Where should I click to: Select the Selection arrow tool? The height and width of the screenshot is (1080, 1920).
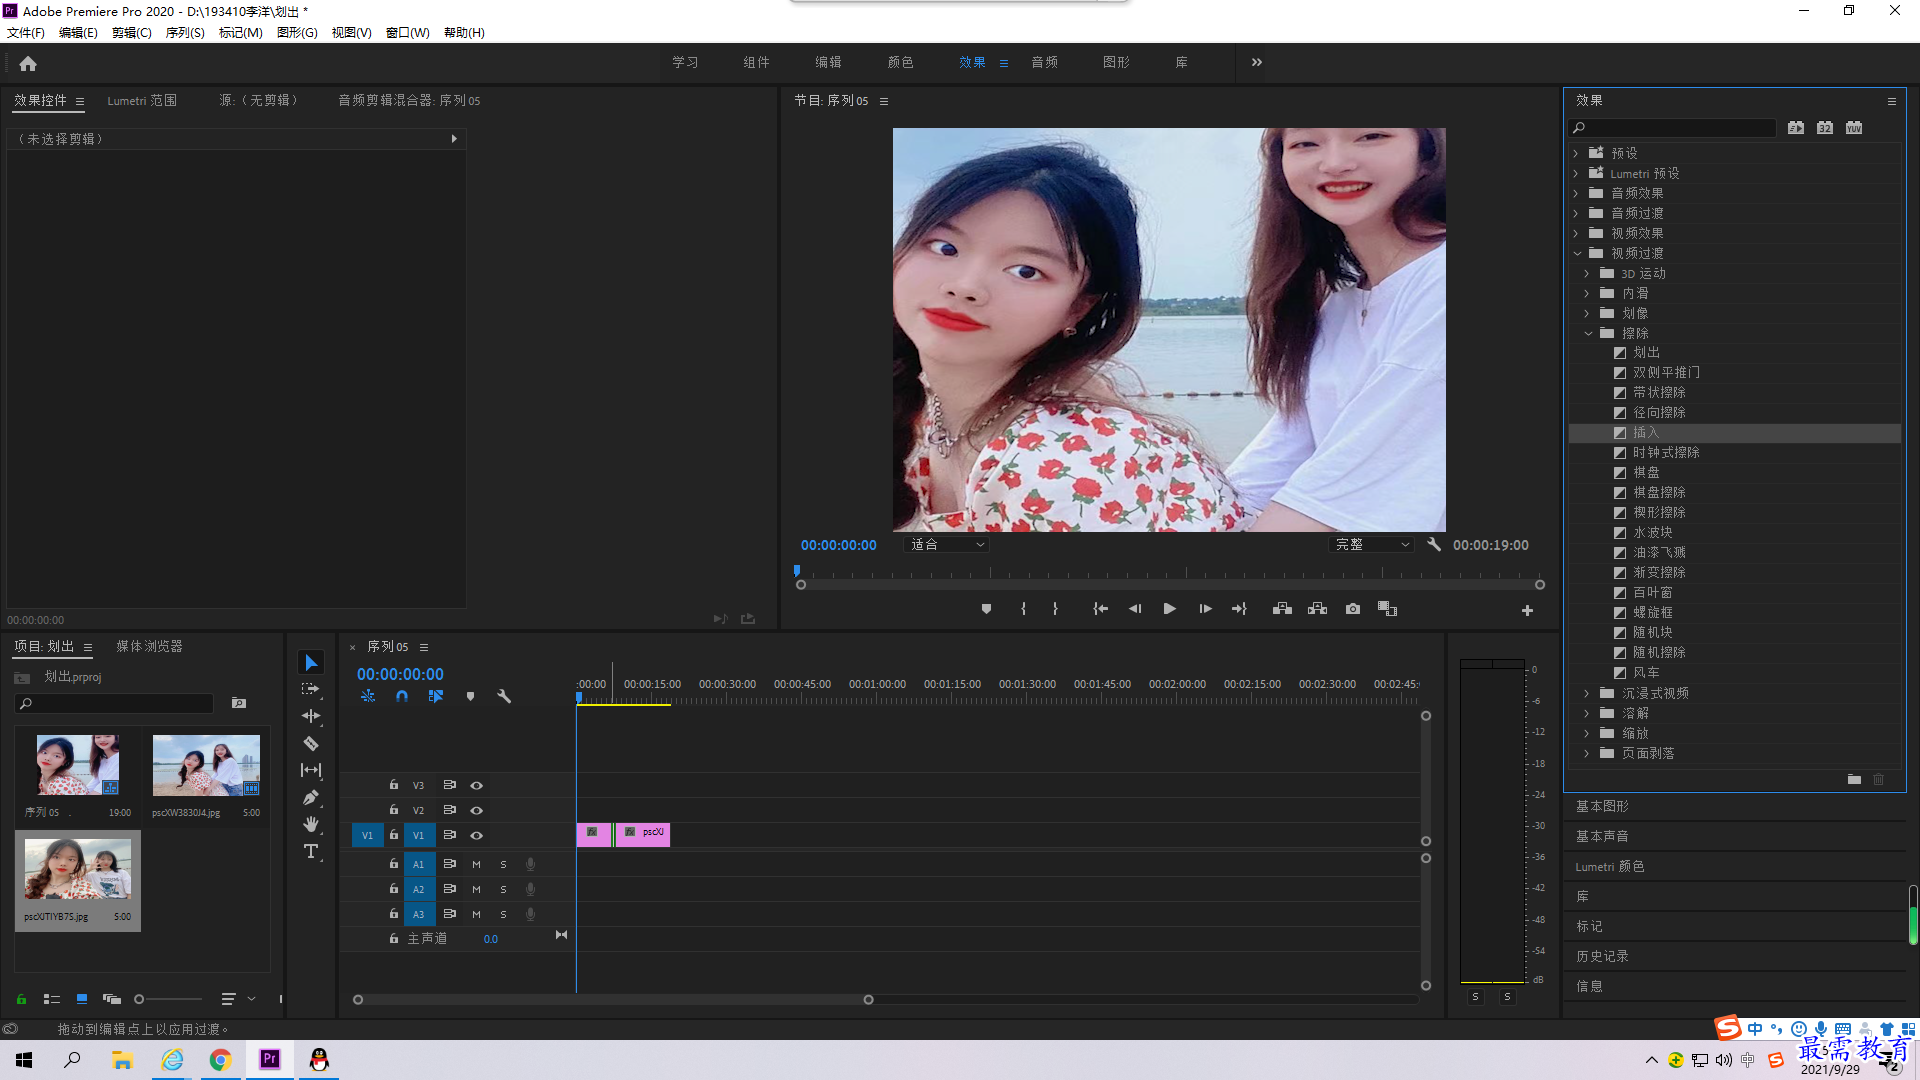pyautogui.click(x=311, y=663)
